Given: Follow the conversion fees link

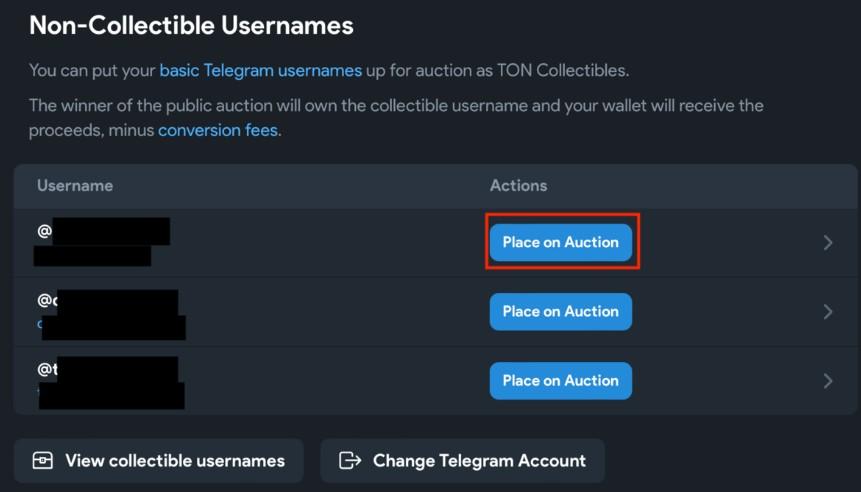Looking at the screenshot, I should [x=218, y=130].
